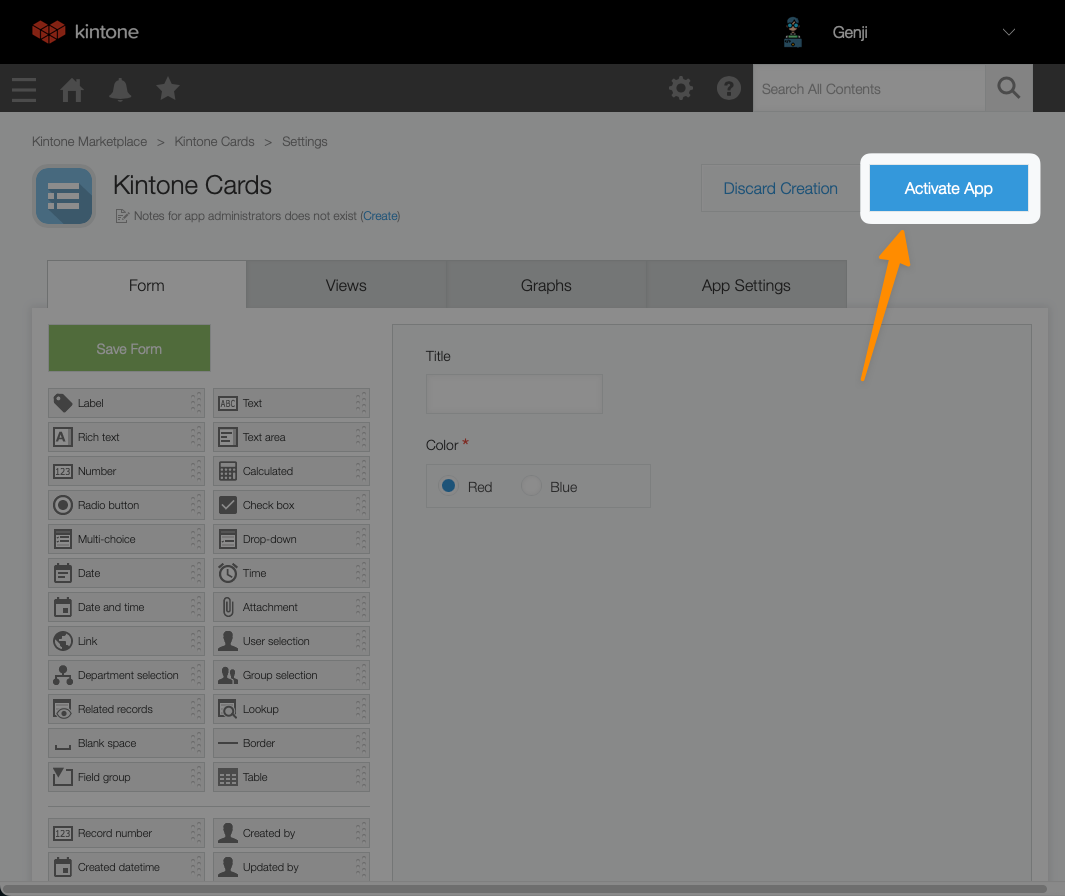The height and width of the screenshot is (896, 1065).
Task: Click the Save Form button
Action: (129, 348)
